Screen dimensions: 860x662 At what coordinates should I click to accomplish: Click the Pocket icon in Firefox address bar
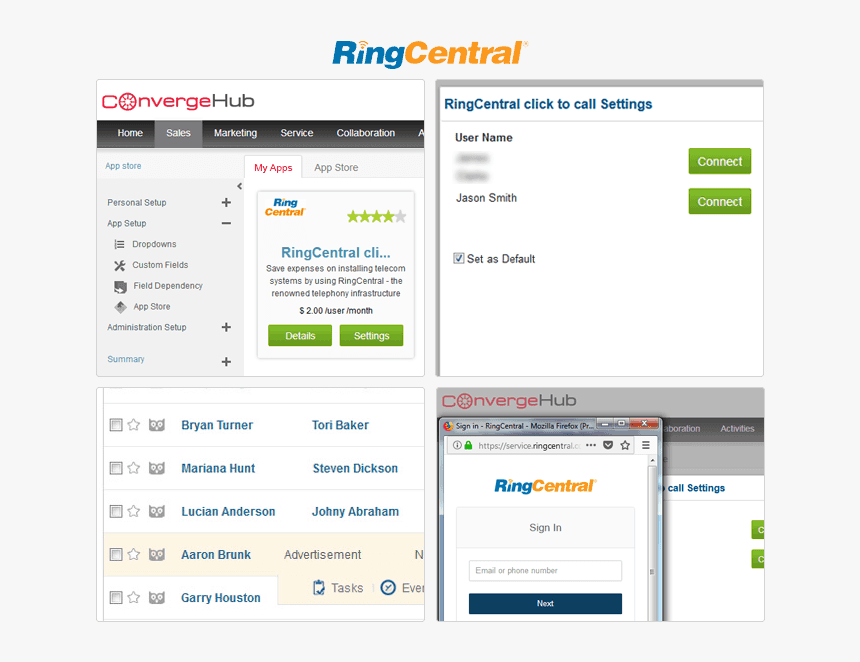[x=608, y=445]
